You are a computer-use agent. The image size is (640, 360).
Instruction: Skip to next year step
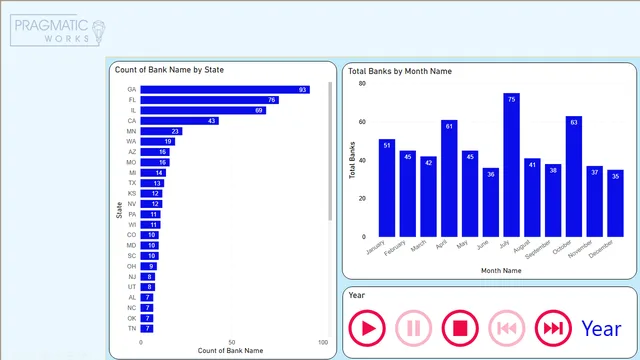553,328
